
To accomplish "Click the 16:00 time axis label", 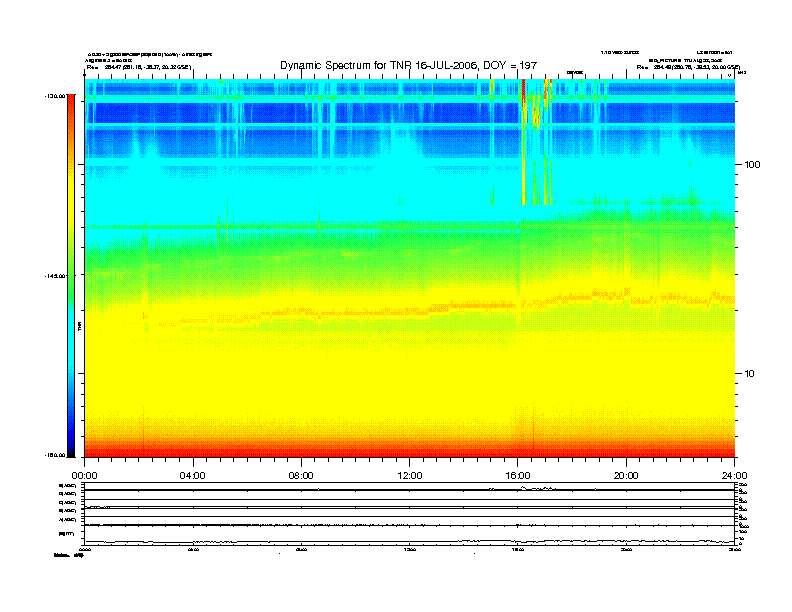I will click(x=518, y=476).
